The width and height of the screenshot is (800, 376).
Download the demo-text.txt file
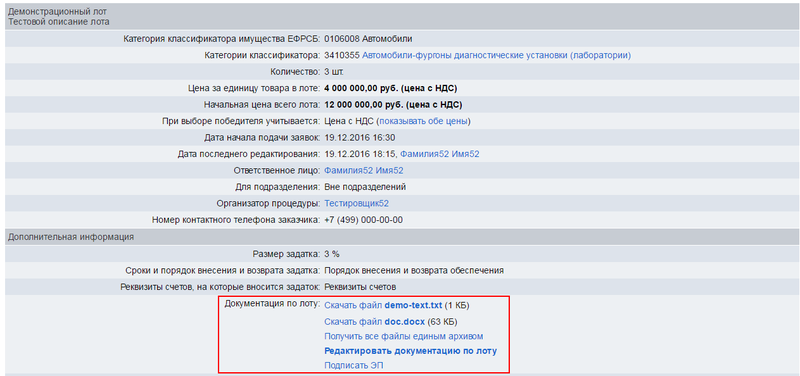pos(383,306)
